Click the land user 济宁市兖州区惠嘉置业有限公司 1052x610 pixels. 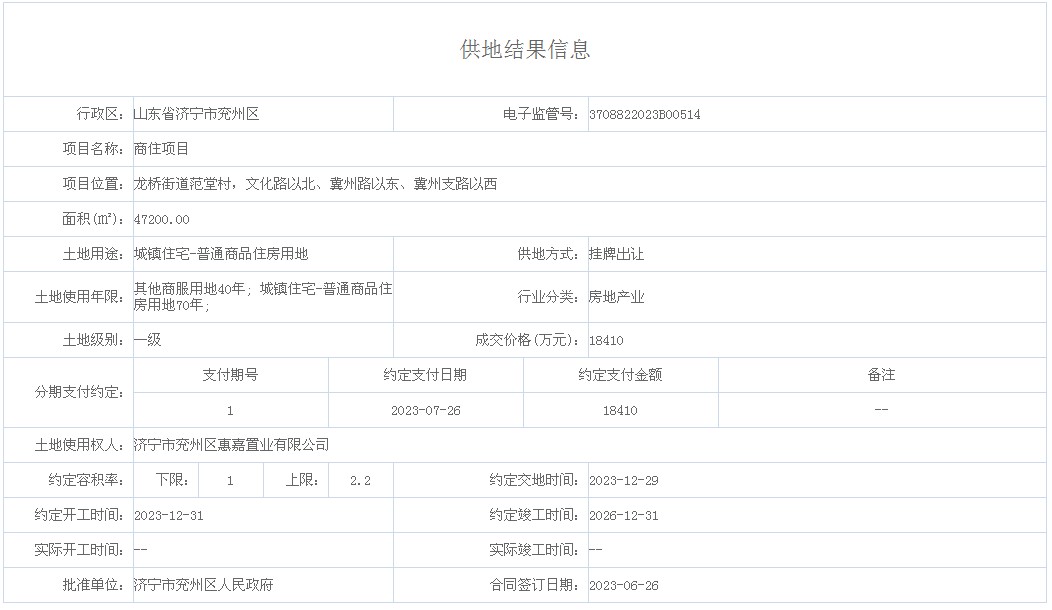[231, 445]
